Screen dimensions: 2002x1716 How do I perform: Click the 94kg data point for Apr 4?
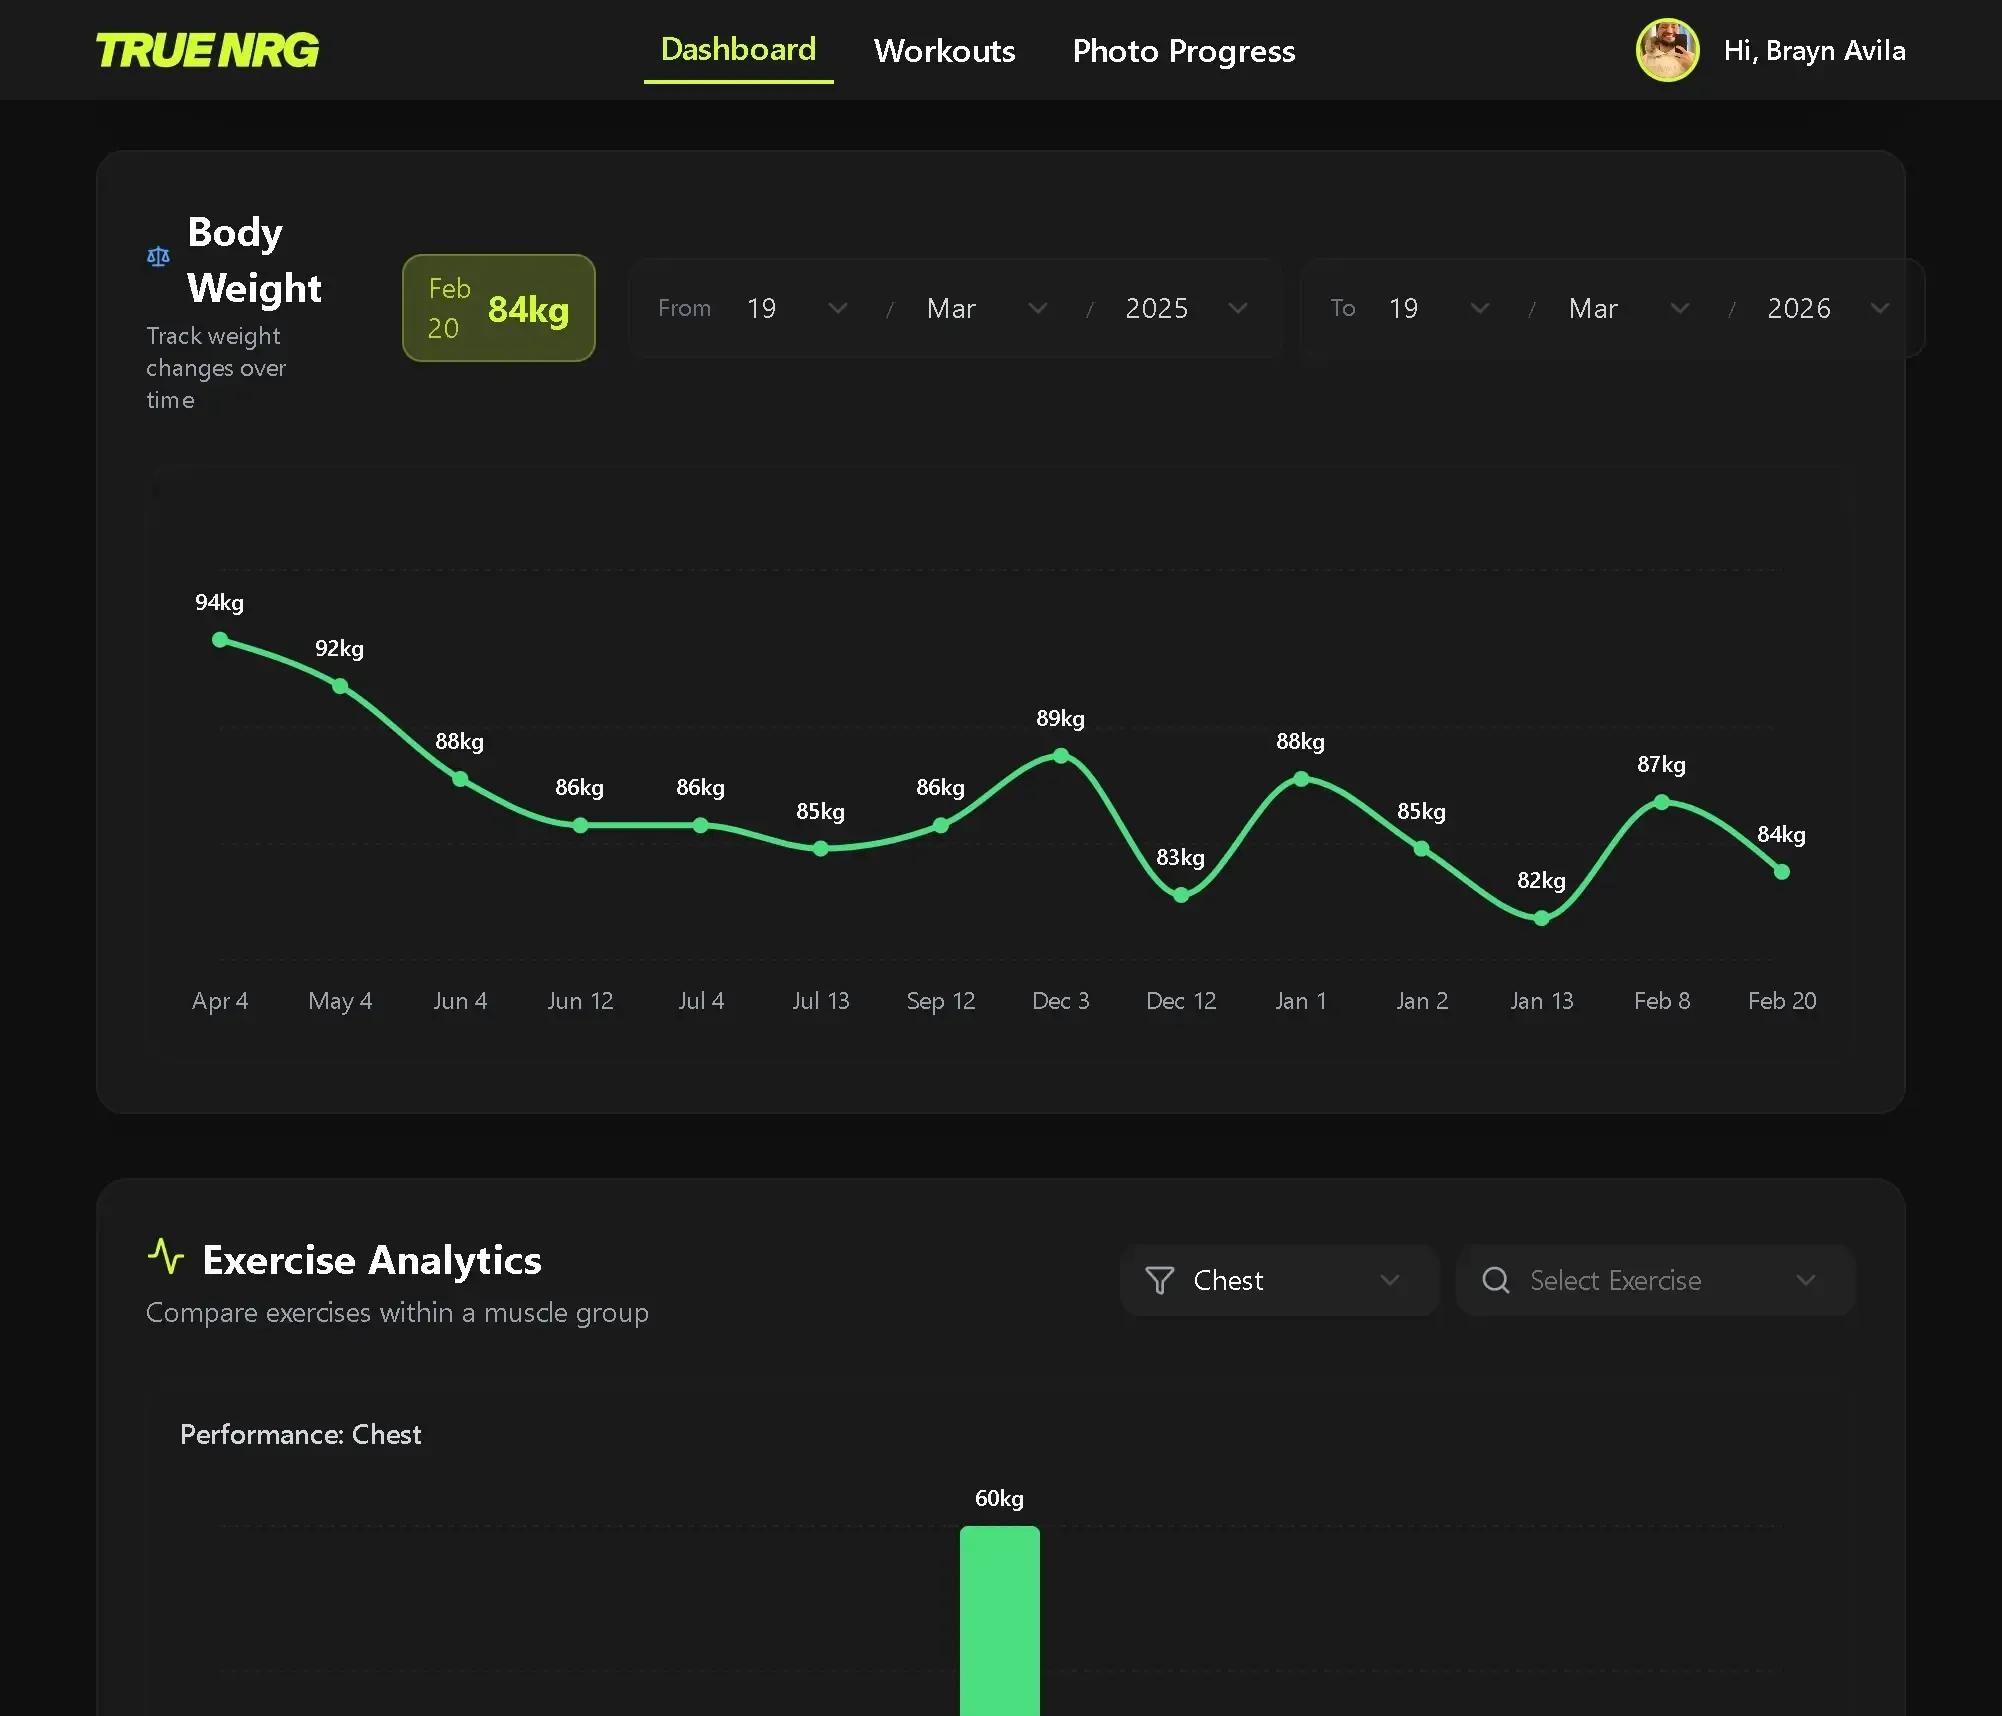tap(220, 640)
